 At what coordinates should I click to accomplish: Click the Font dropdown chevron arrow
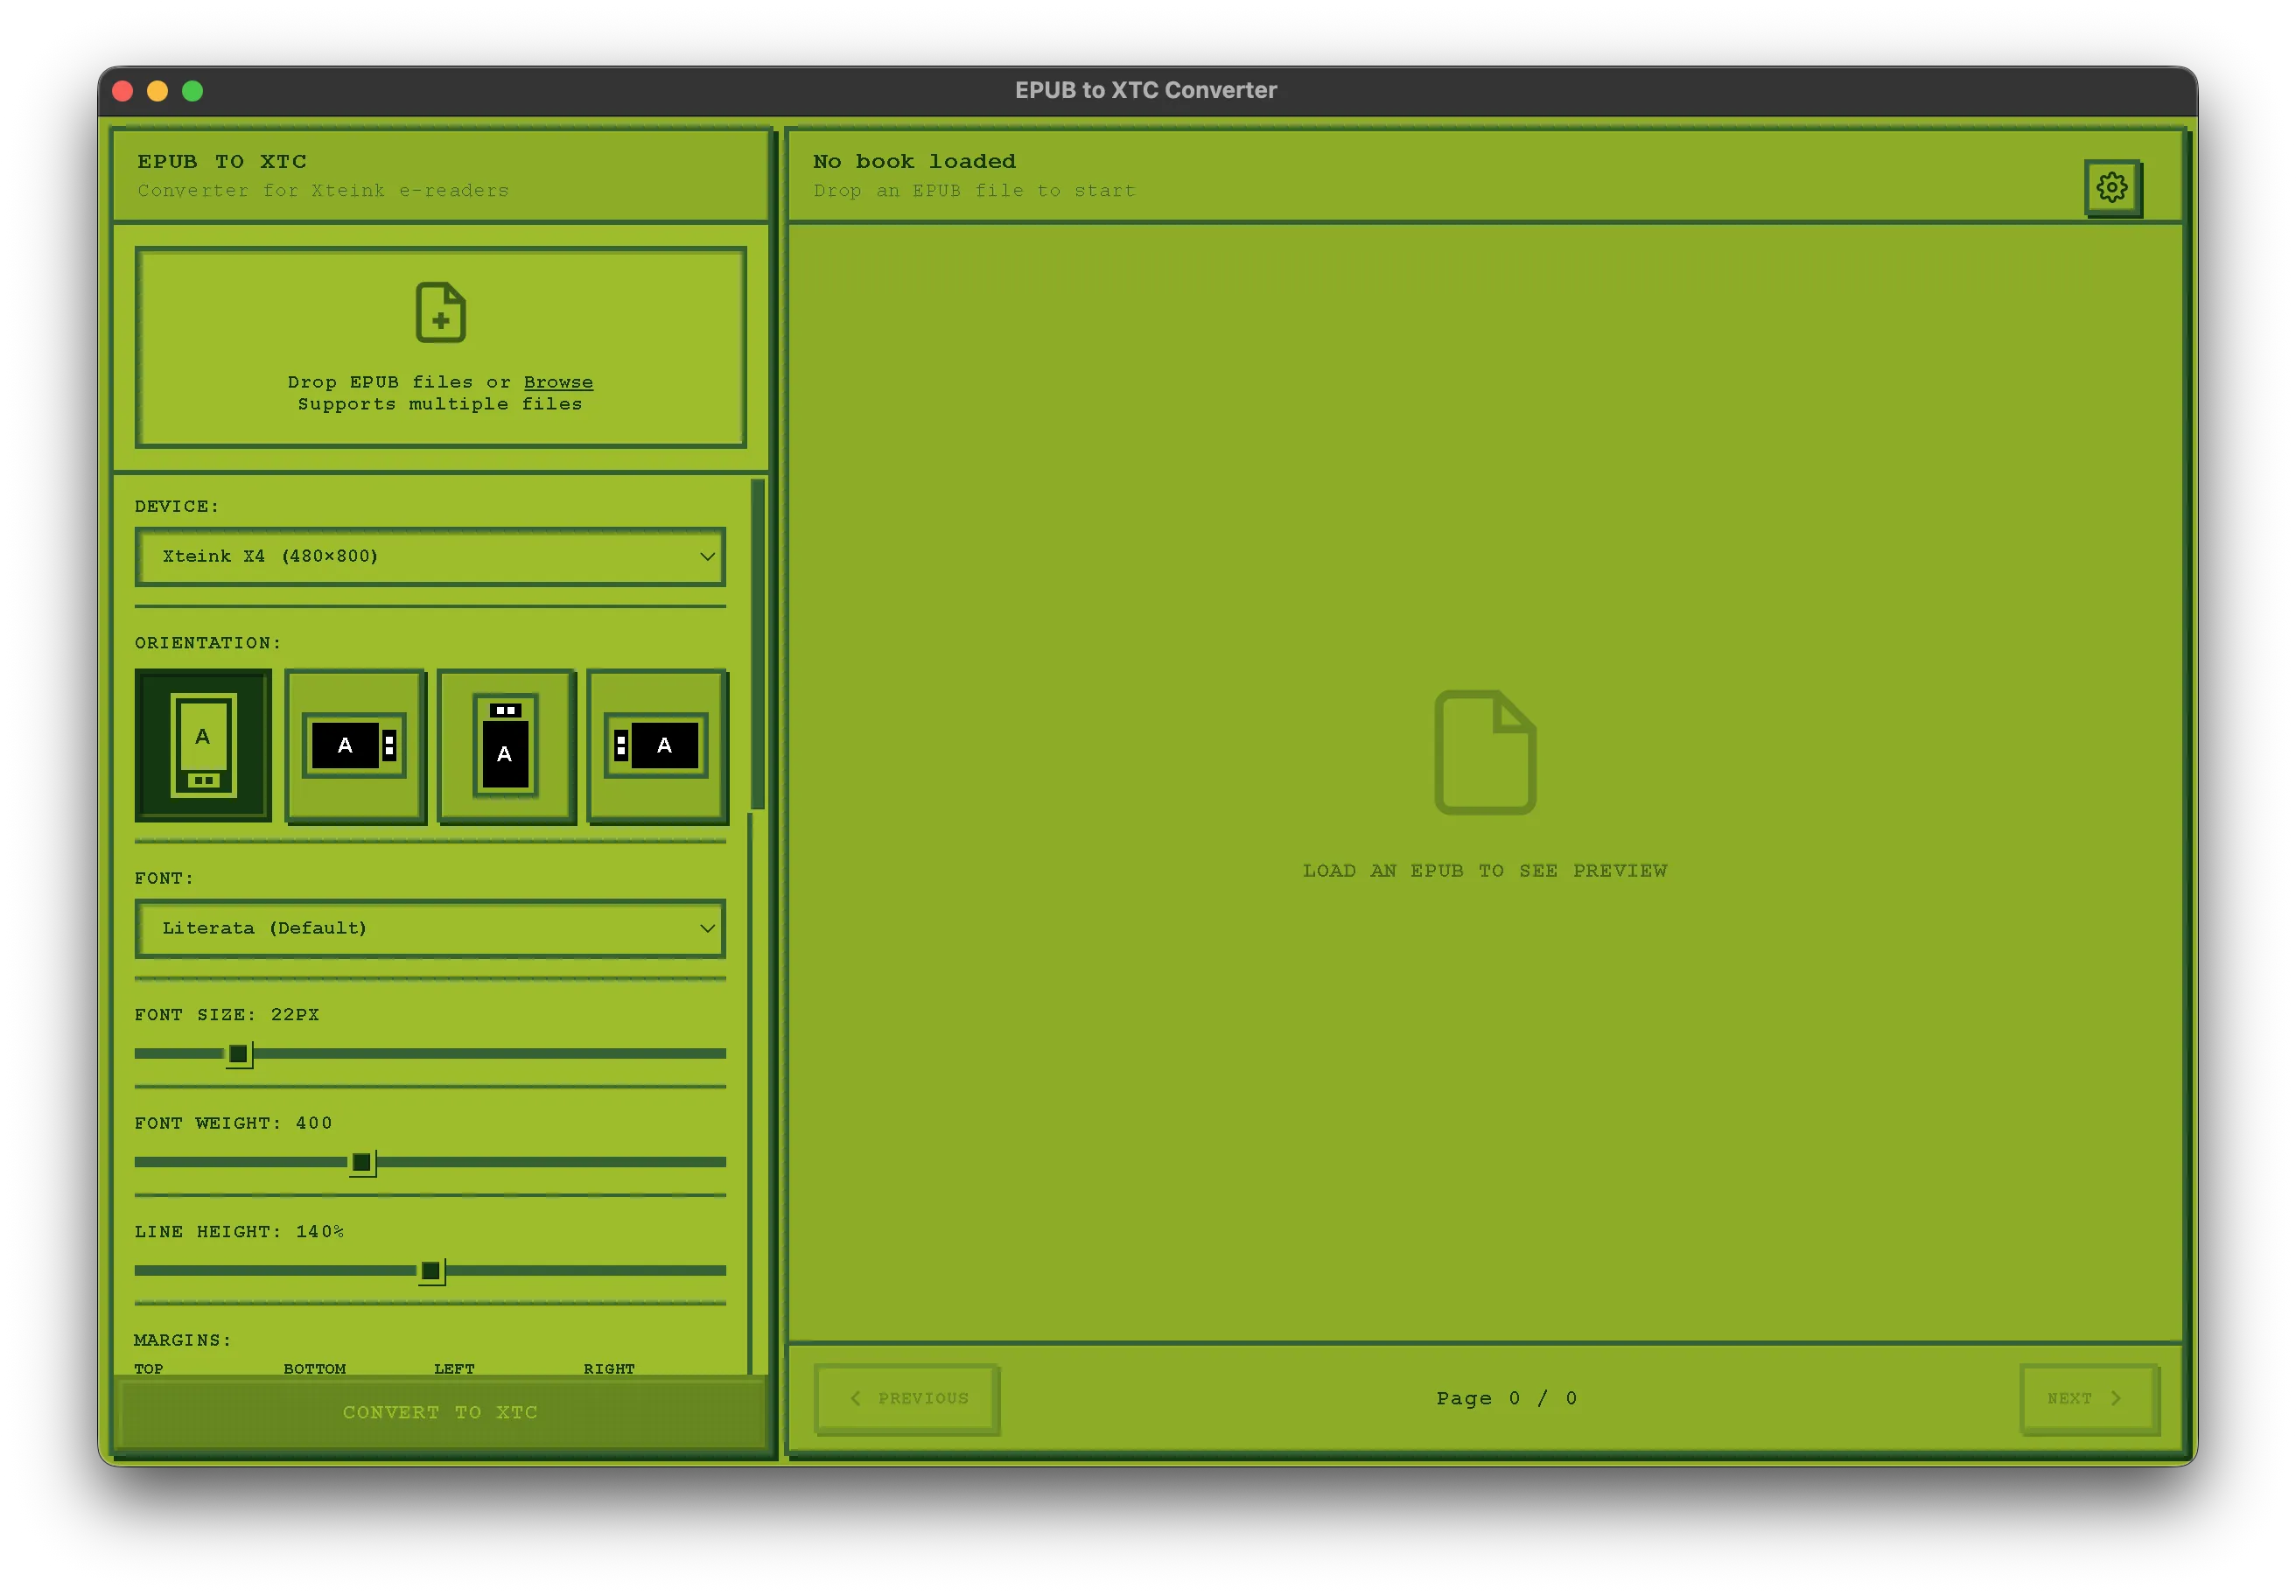coord(707,929)
